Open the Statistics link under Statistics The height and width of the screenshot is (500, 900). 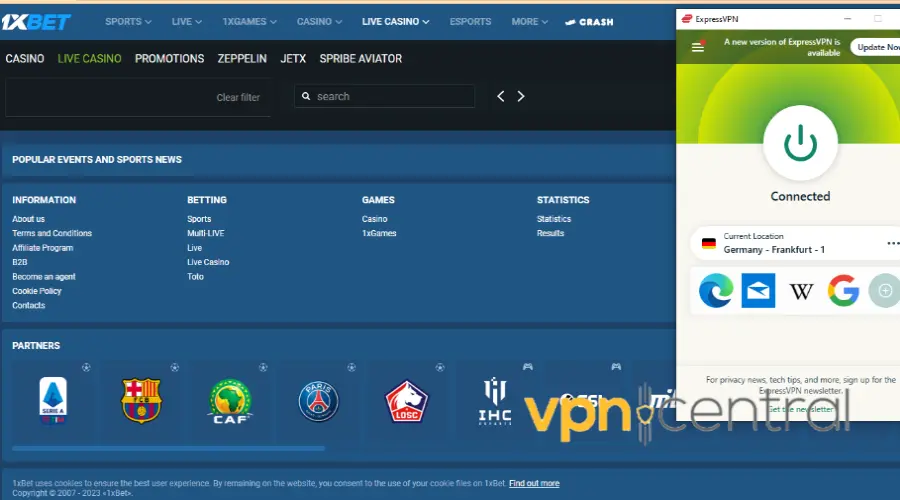click(x=553, y=219)
